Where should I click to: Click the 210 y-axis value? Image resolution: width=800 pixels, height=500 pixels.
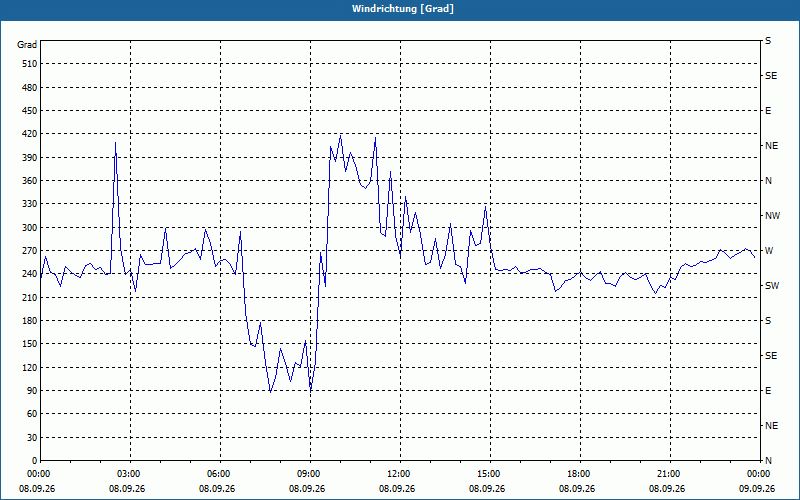[x=30, y=297]
